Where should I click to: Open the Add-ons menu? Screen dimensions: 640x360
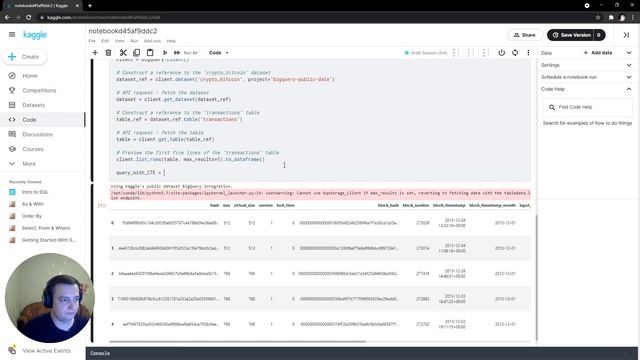(152, 41)
